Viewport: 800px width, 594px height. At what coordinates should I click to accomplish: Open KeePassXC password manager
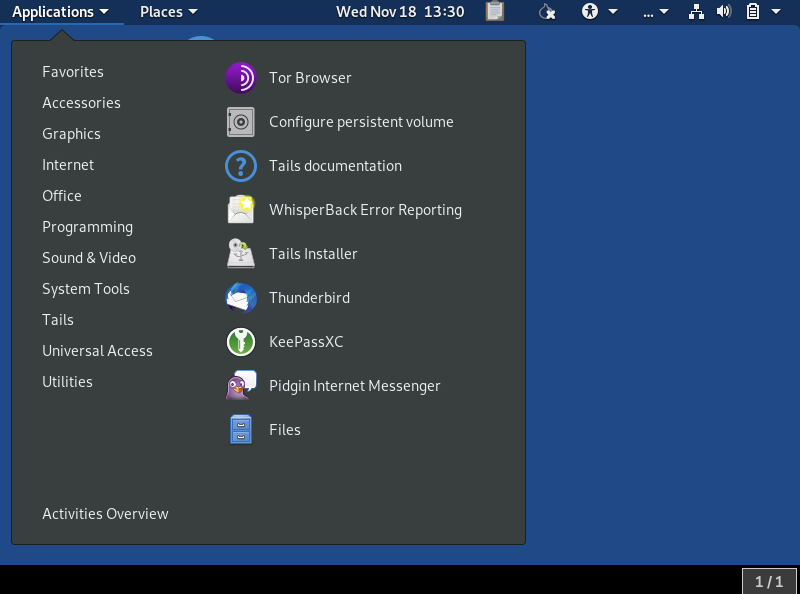(x=305, y=342)
